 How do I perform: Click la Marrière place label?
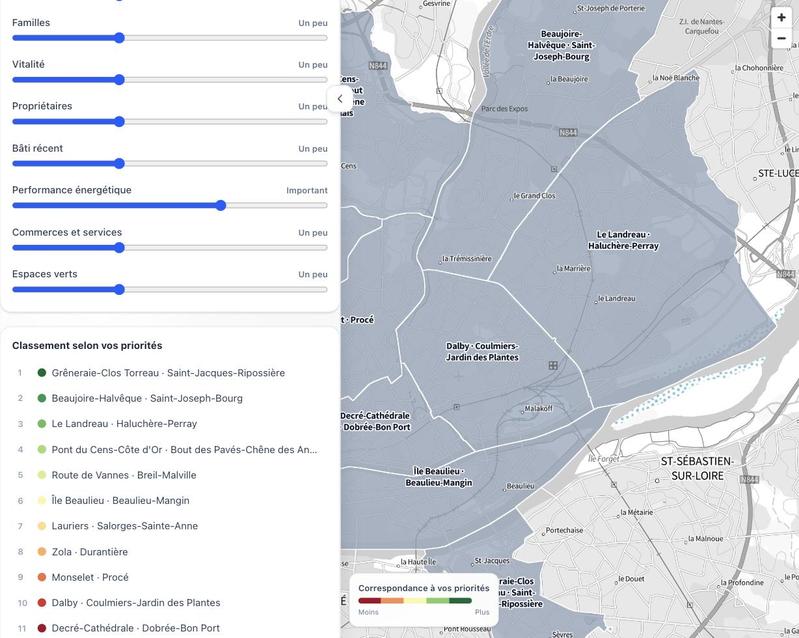pyautogui.click(x=573, y=269)
